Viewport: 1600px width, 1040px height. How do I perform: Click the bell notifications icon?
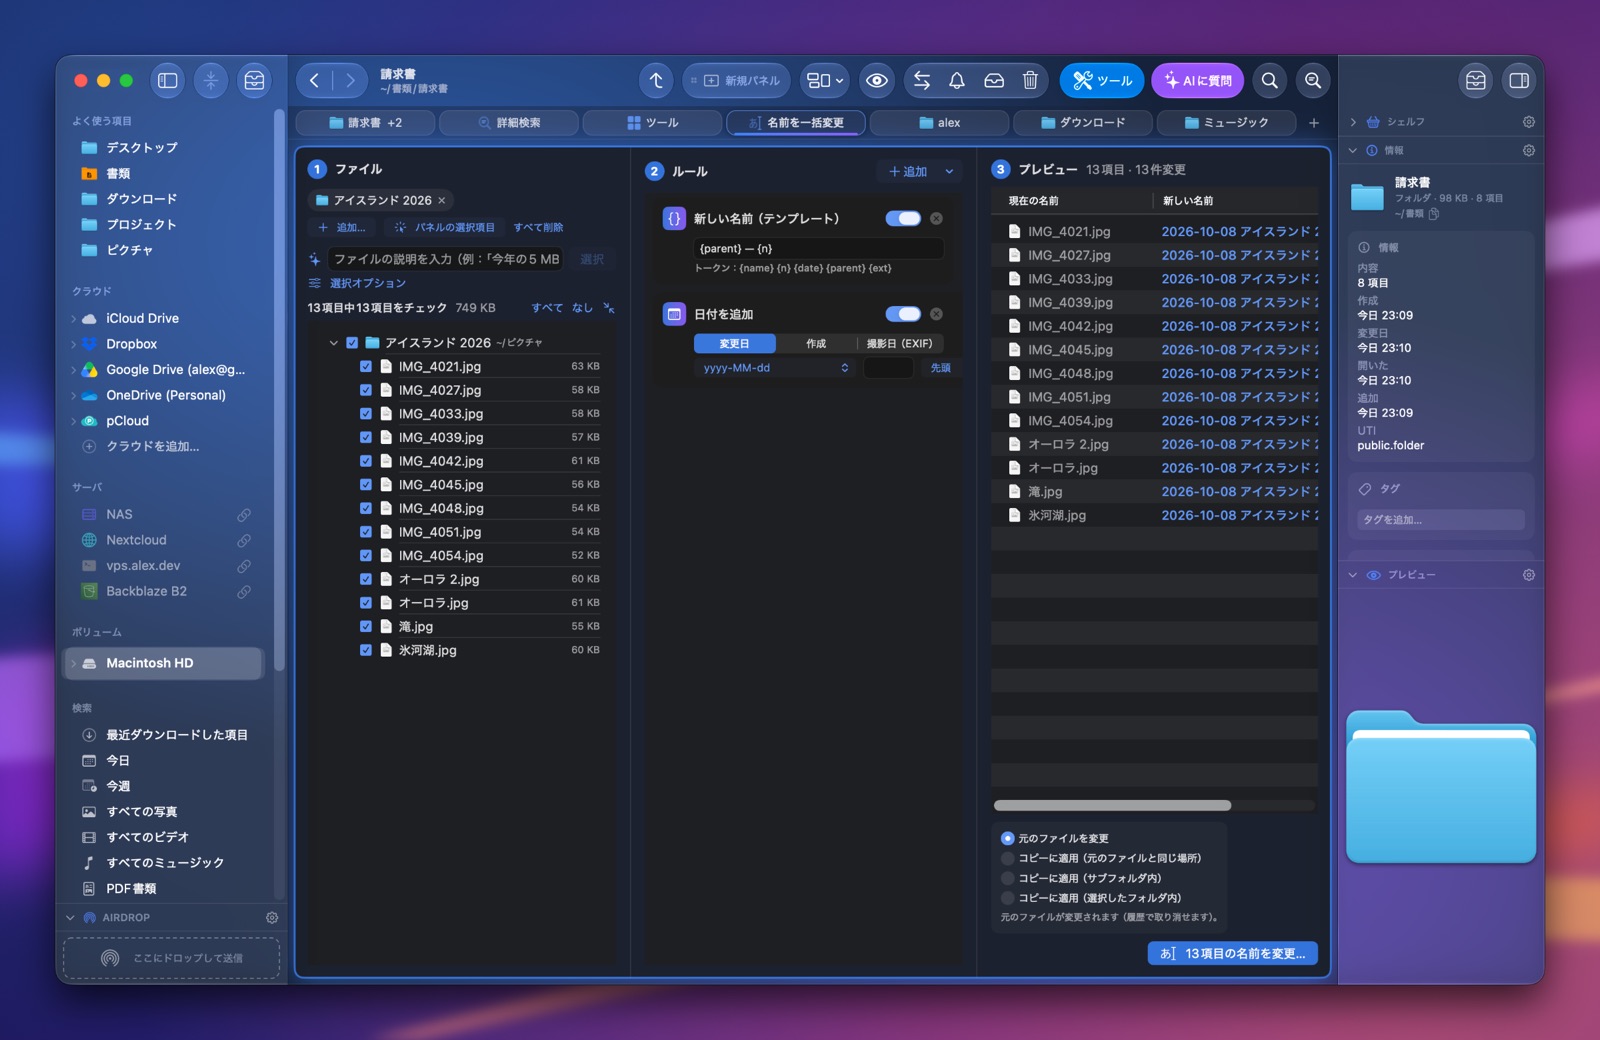[957, 81]
